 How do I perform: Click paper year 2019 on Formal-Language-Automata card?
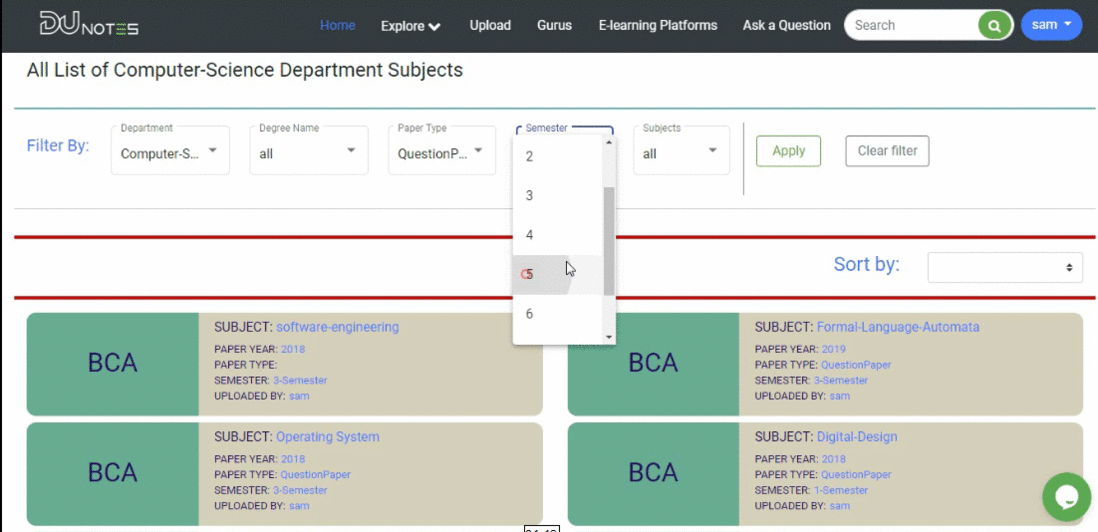833,349
